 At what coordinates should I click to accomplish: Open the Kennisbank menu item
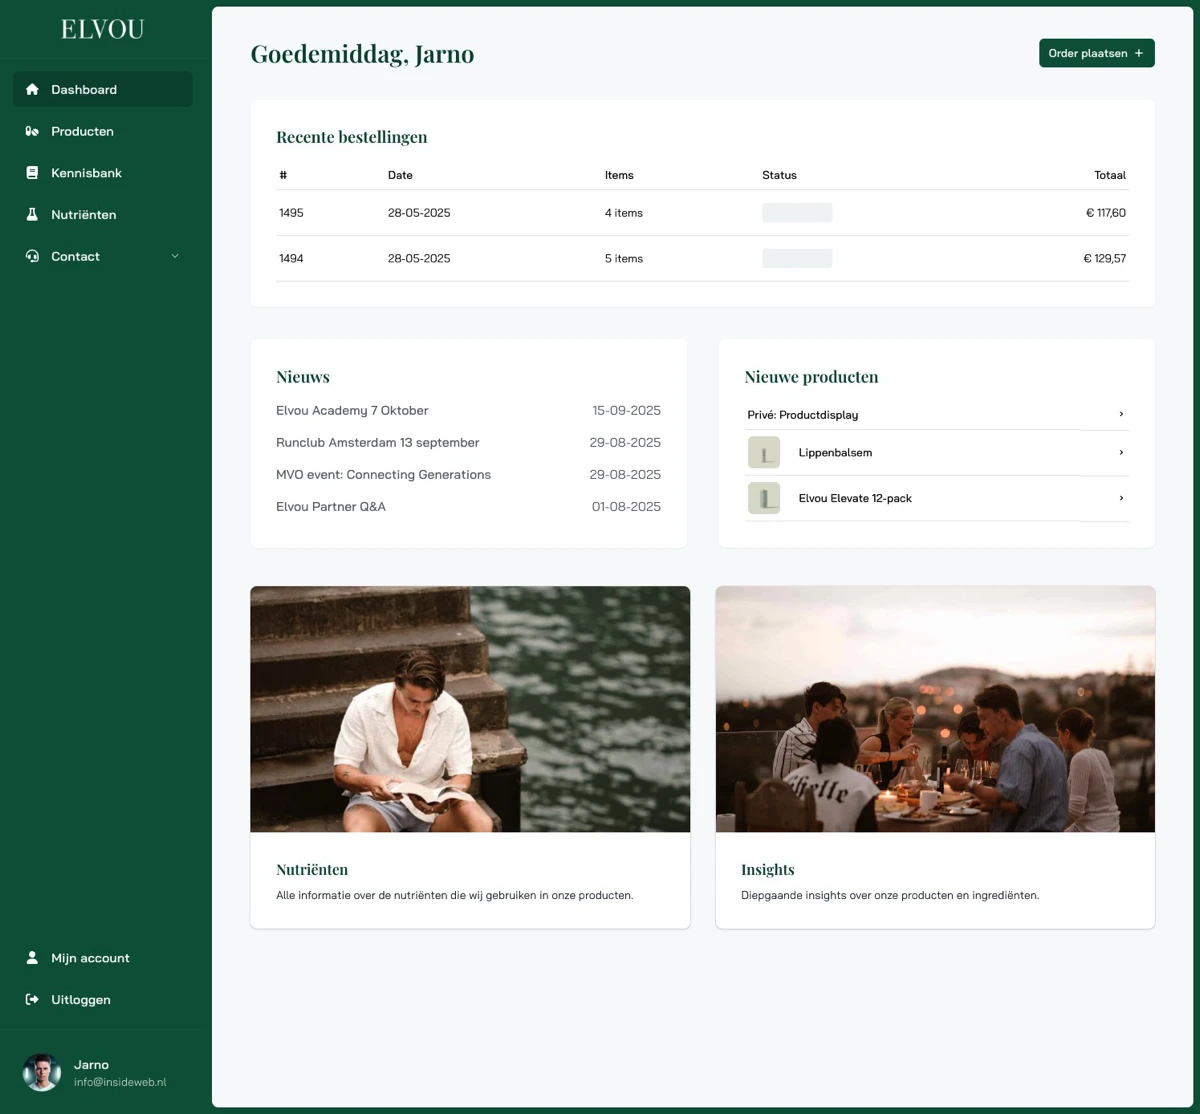[86, 173]
